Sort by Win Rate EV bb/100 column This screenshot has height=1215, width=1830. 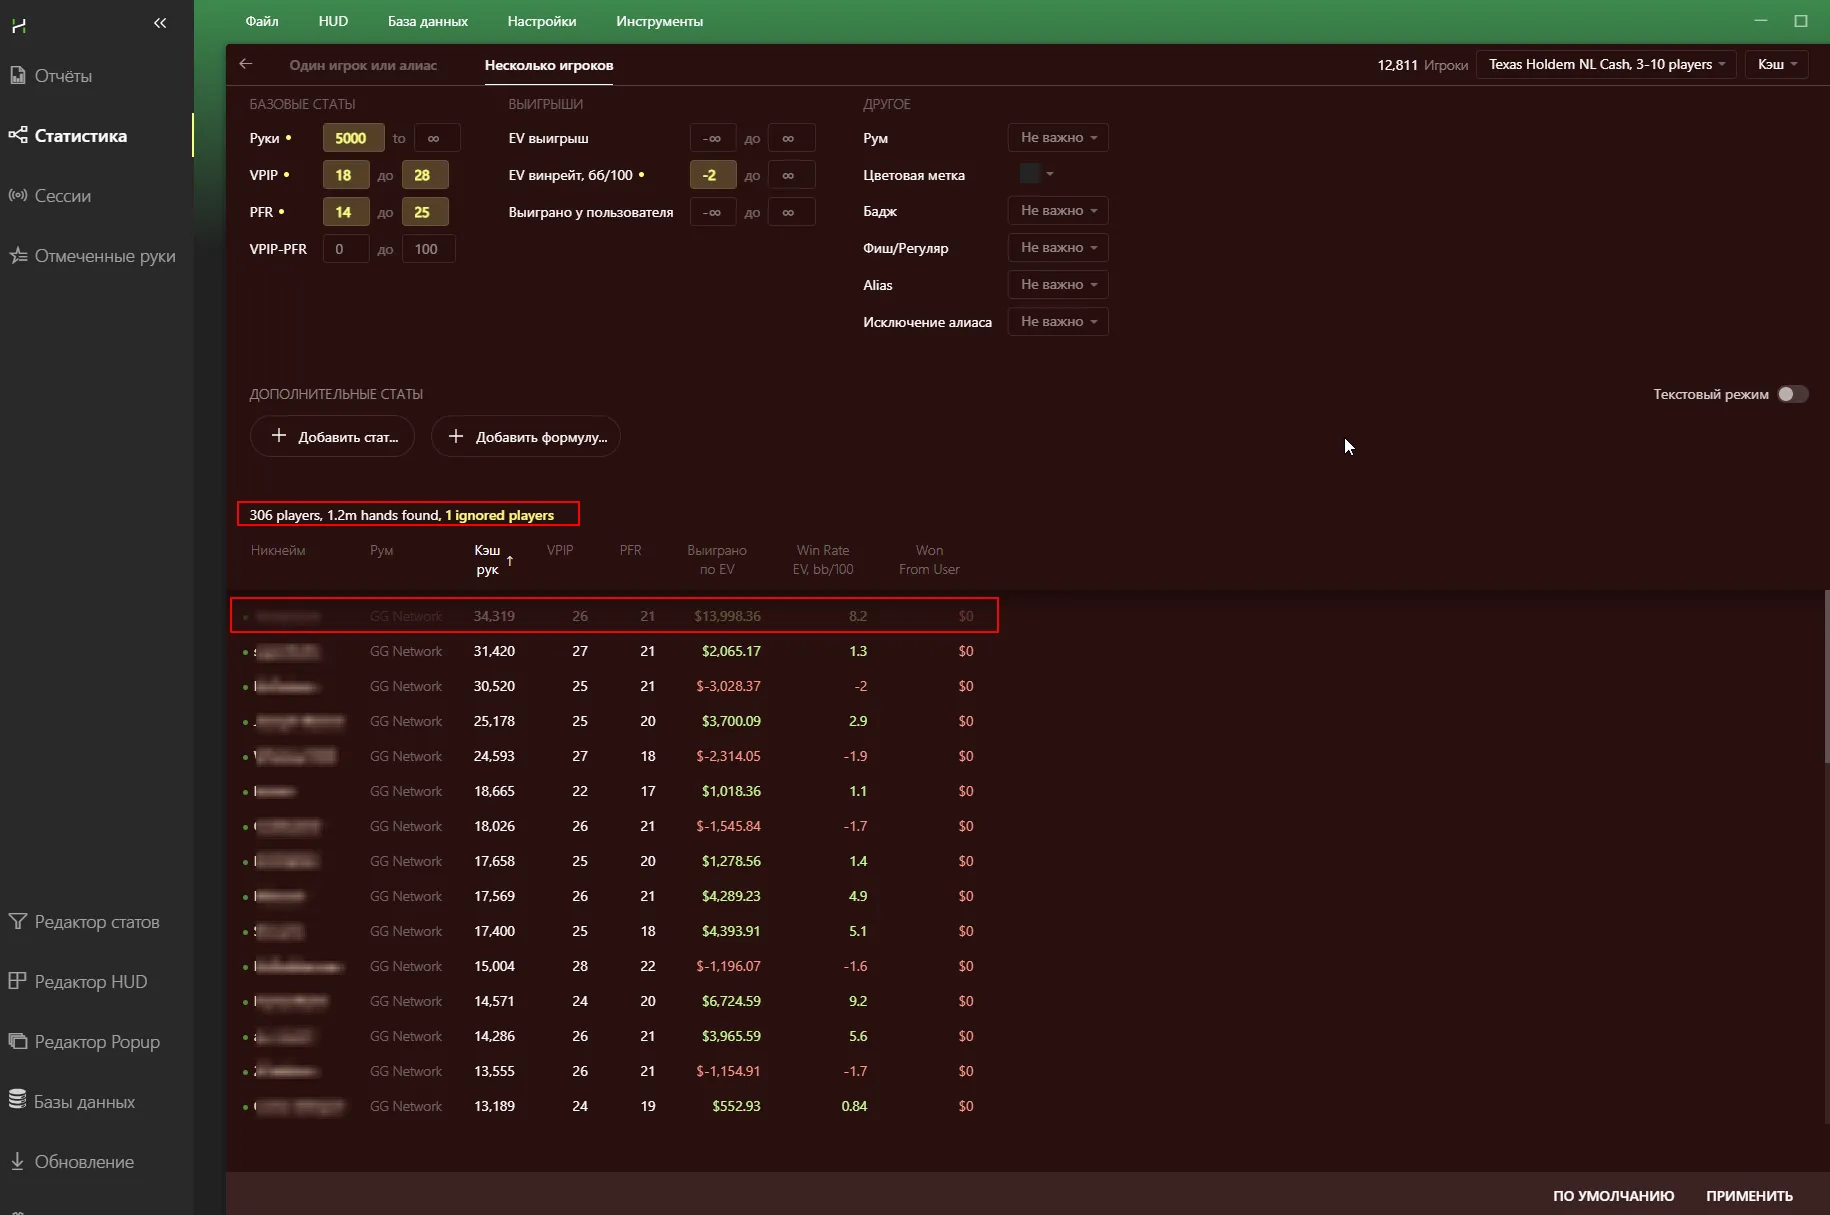823,560
